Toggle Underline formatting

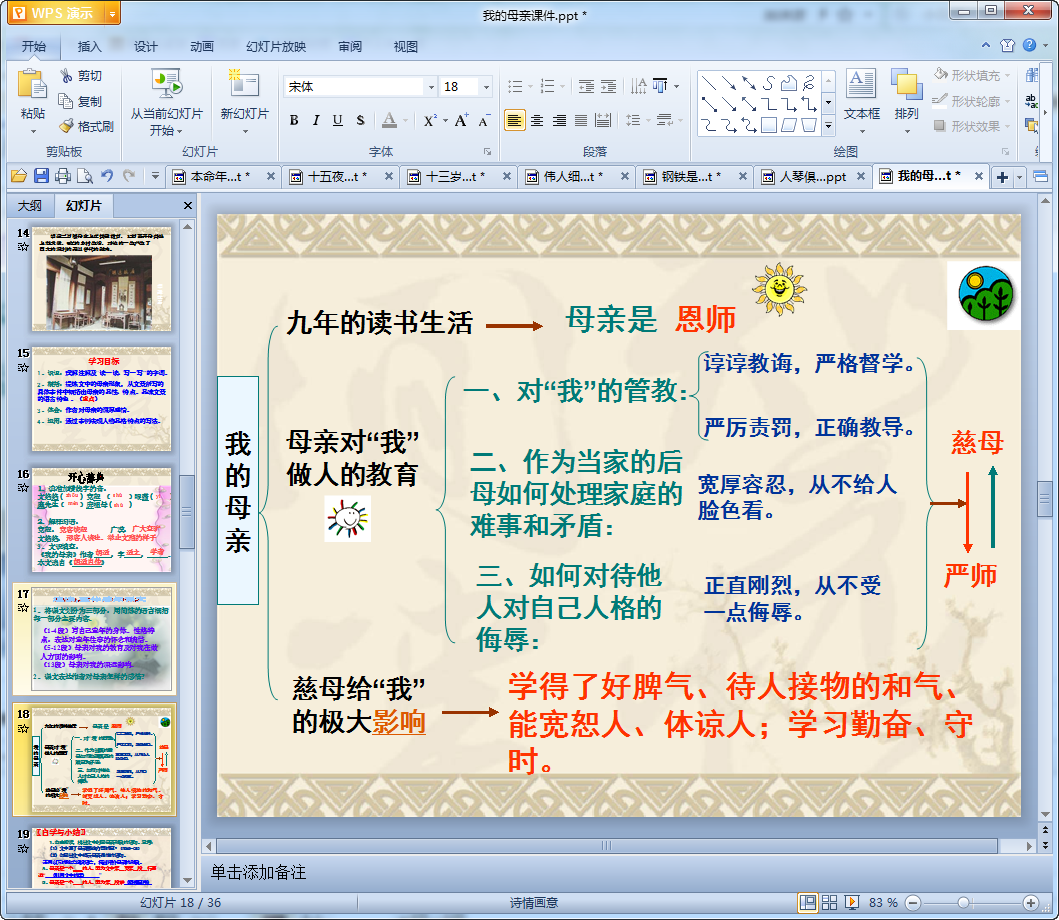click(x=338, y=120)
